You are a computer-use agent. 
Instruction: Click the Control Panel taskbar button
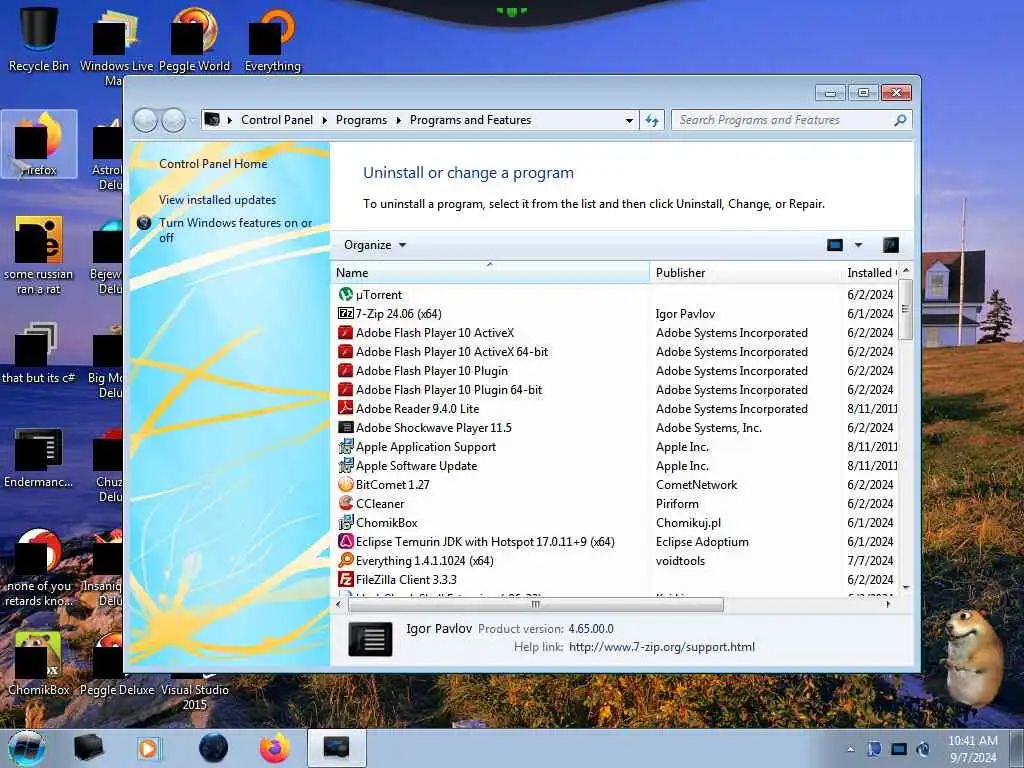(336, 748)
